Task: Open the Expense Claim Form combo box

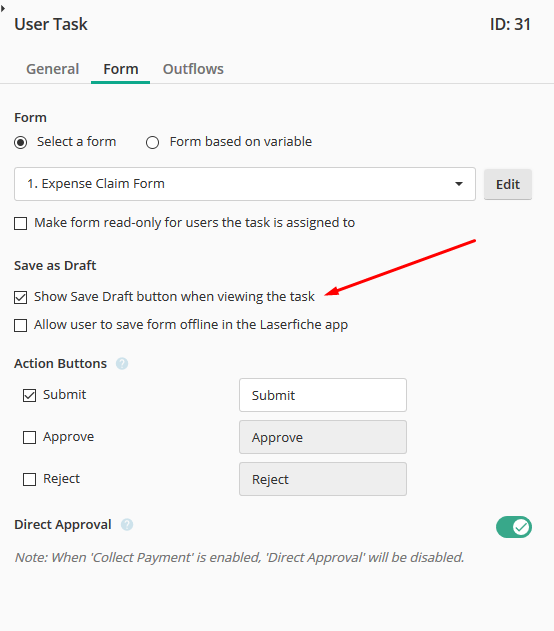Action: tap(245, 184)
